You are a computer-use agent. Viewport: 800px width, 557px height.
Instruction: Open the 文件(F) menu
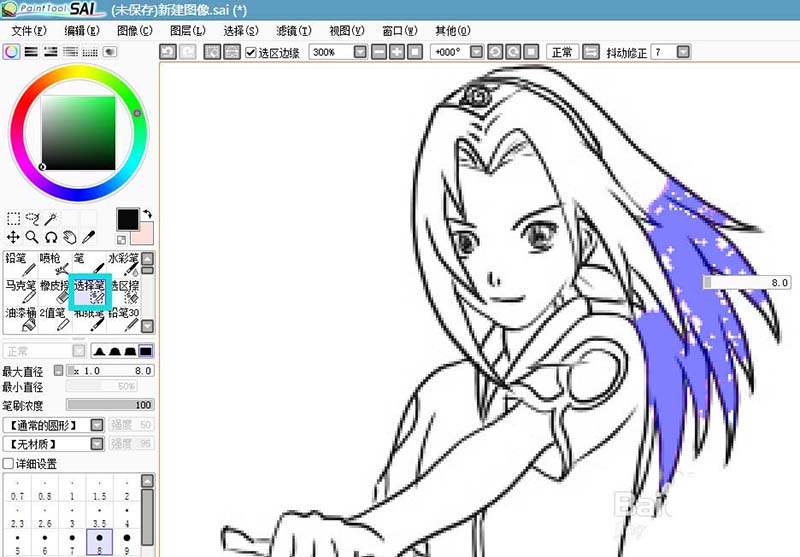pos(29,31)
